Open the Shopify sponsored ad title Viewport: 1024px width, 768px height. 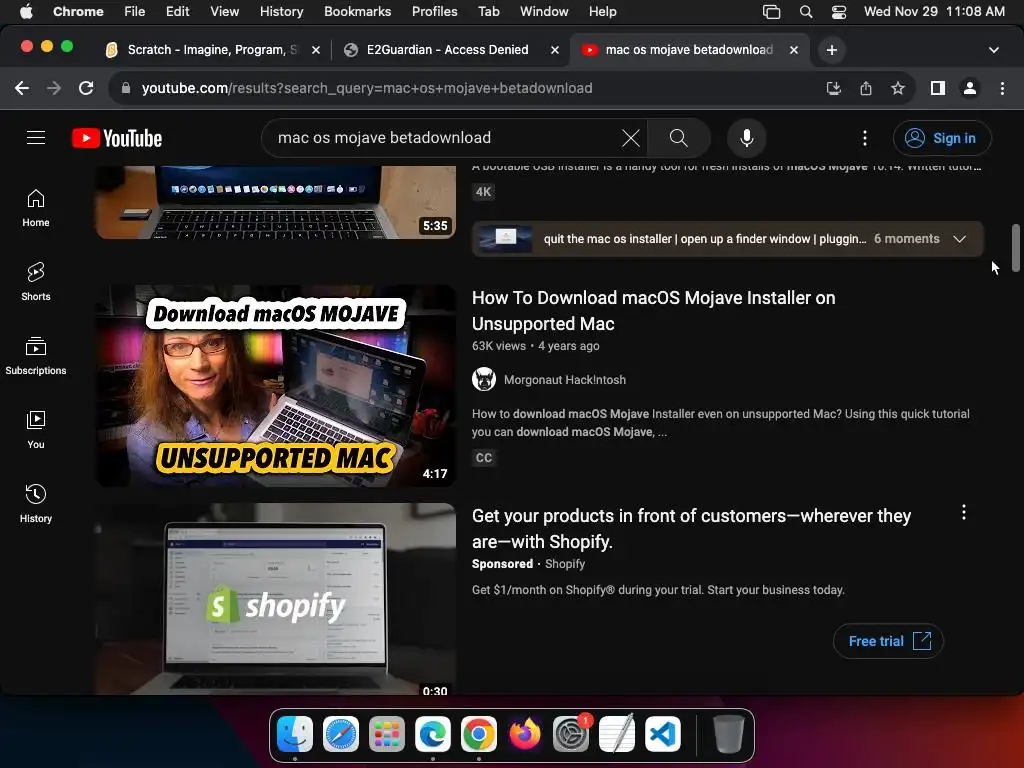click(x=691, y=529)
